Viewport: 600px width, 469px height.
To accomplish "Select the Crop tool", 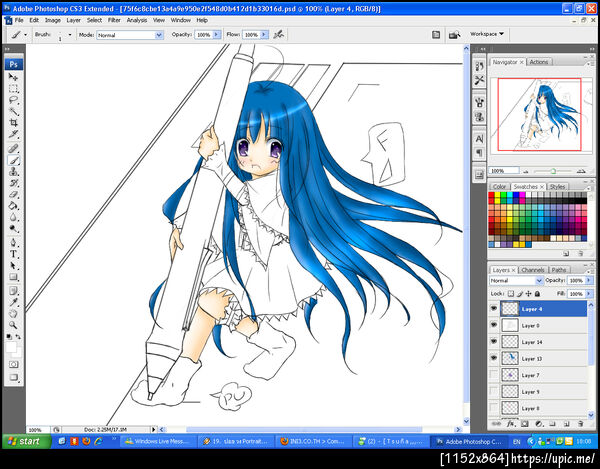I will [x=13, y=123].
